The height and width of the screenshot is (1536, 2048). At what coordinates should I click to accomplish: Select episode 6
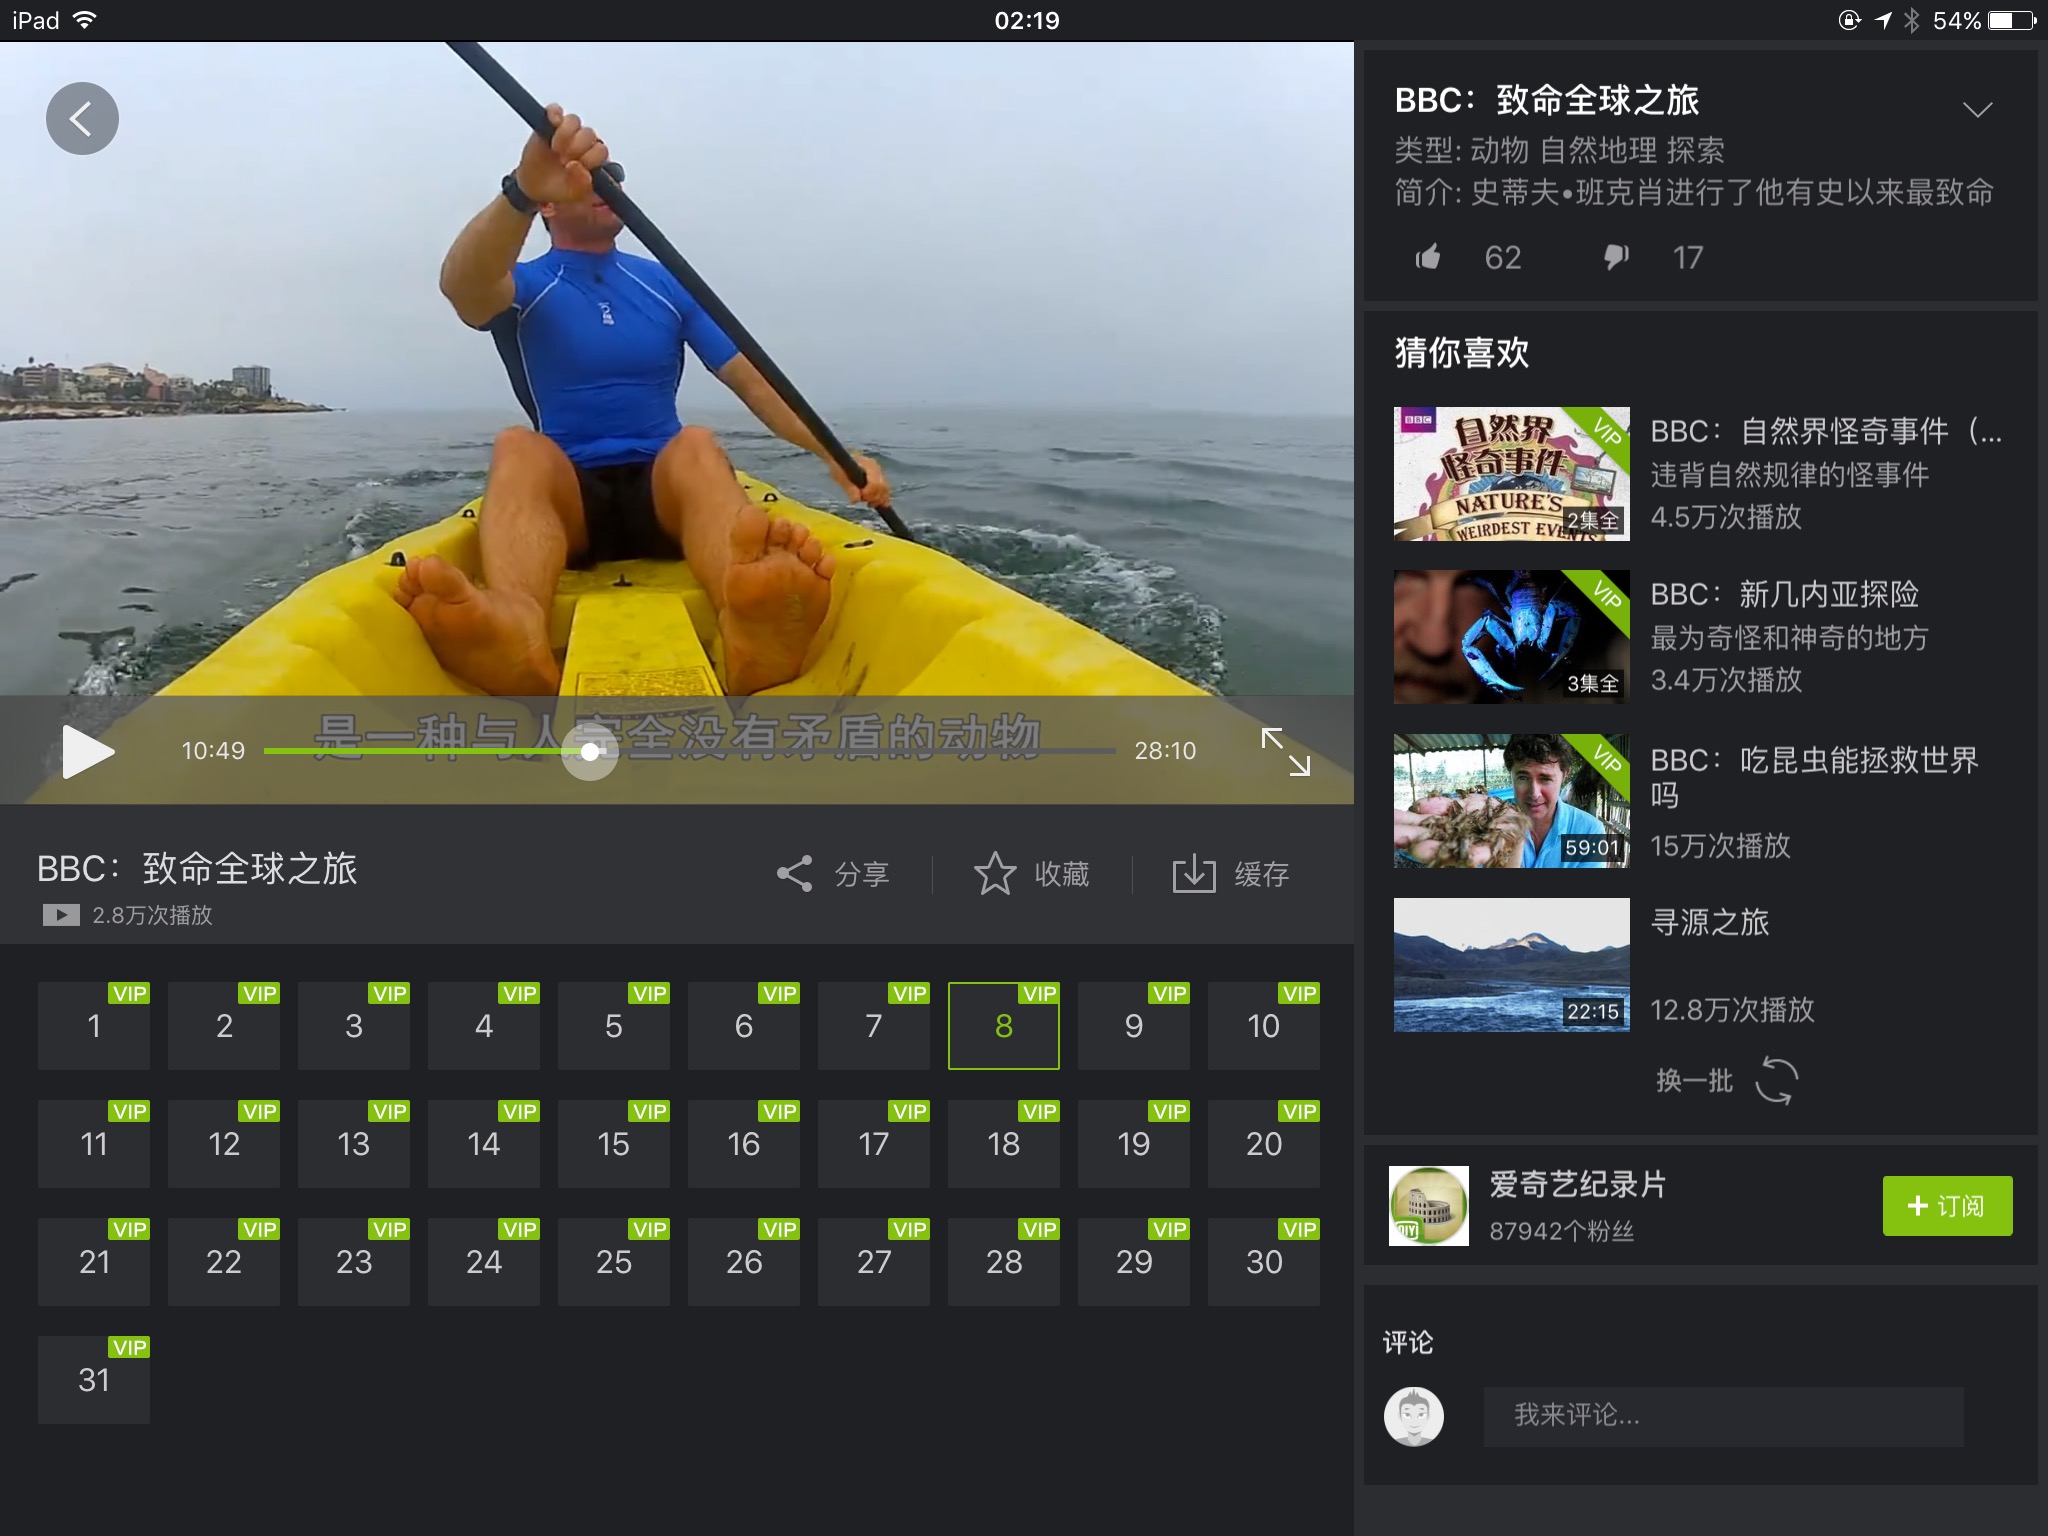[x=744, y=1026]
